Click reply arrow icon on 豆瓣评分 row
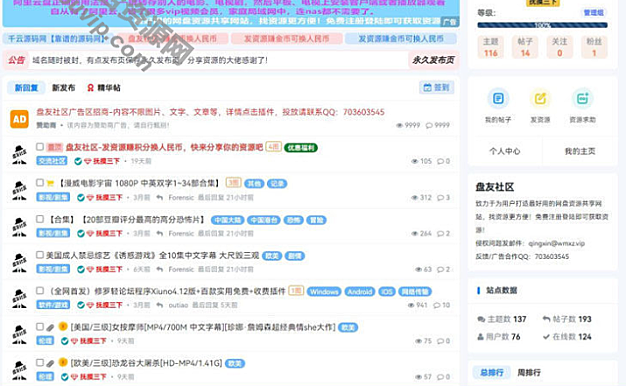The height and width of the screenshot is (386, 626). (160, 234)
